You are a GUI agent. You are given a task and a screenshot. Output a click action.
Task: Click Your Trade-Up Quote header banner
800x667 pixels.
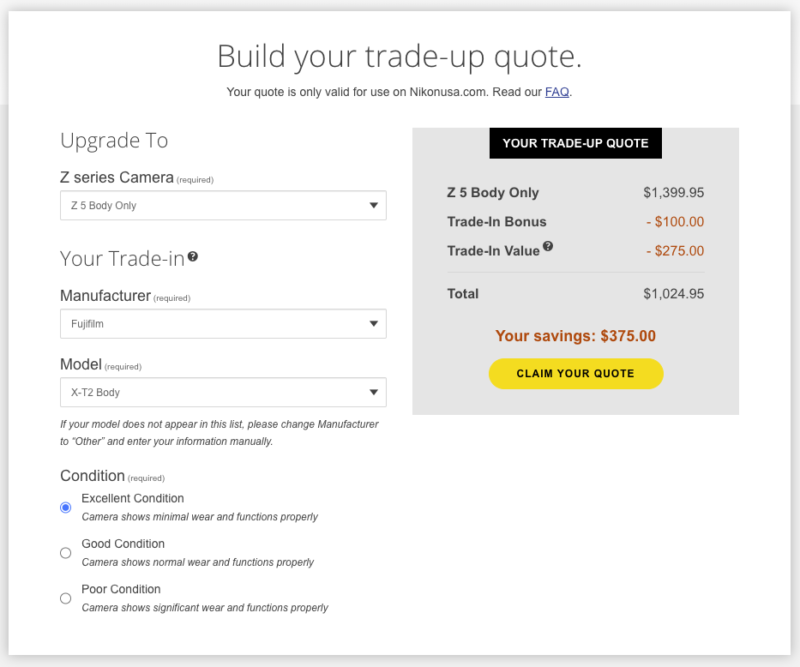(x=575, y=143)
